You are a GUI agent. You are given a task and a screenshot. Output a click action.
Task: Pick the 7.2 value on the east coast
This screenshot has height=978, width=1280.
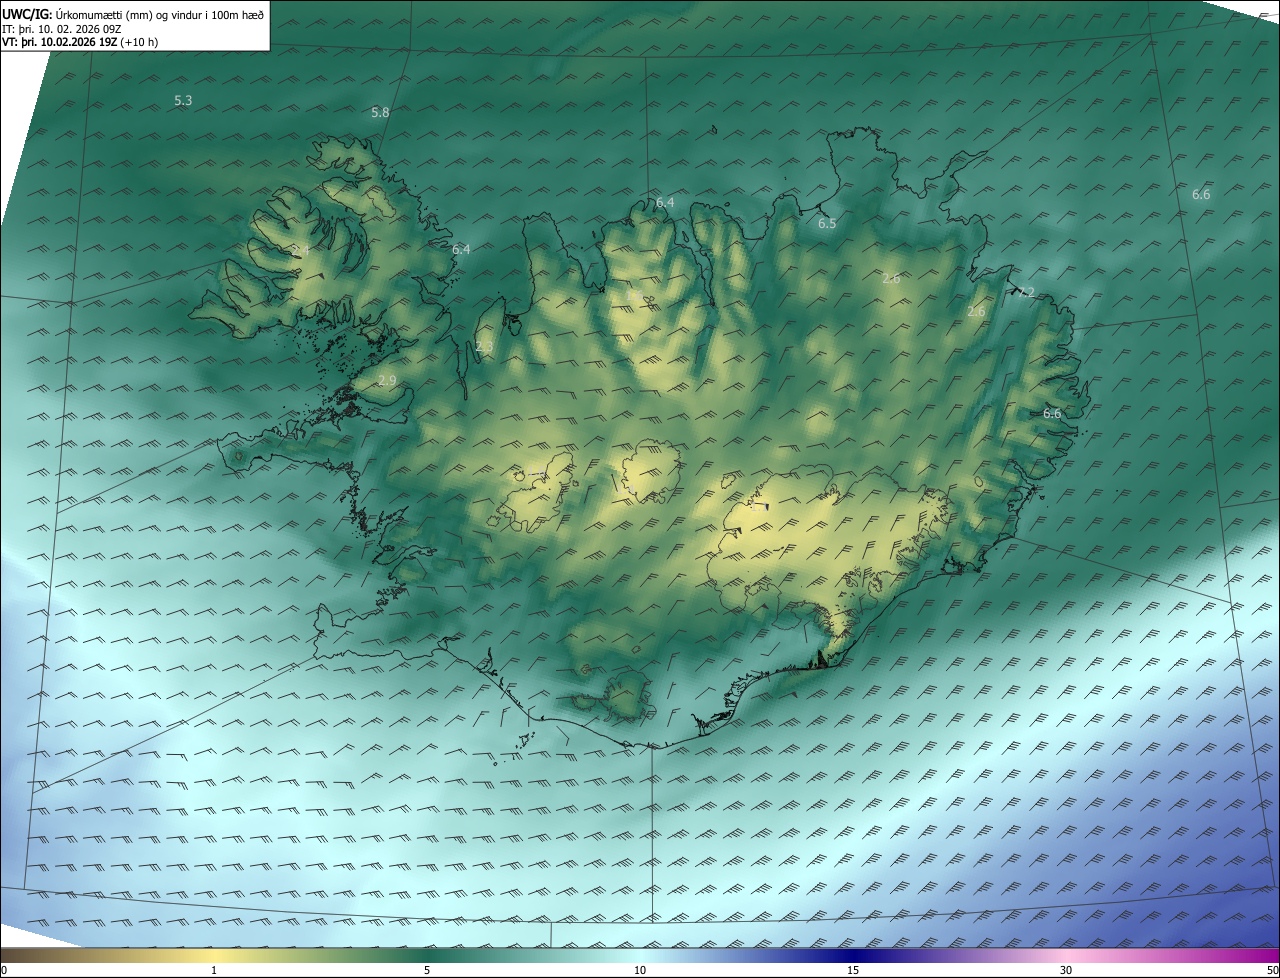1026,292
